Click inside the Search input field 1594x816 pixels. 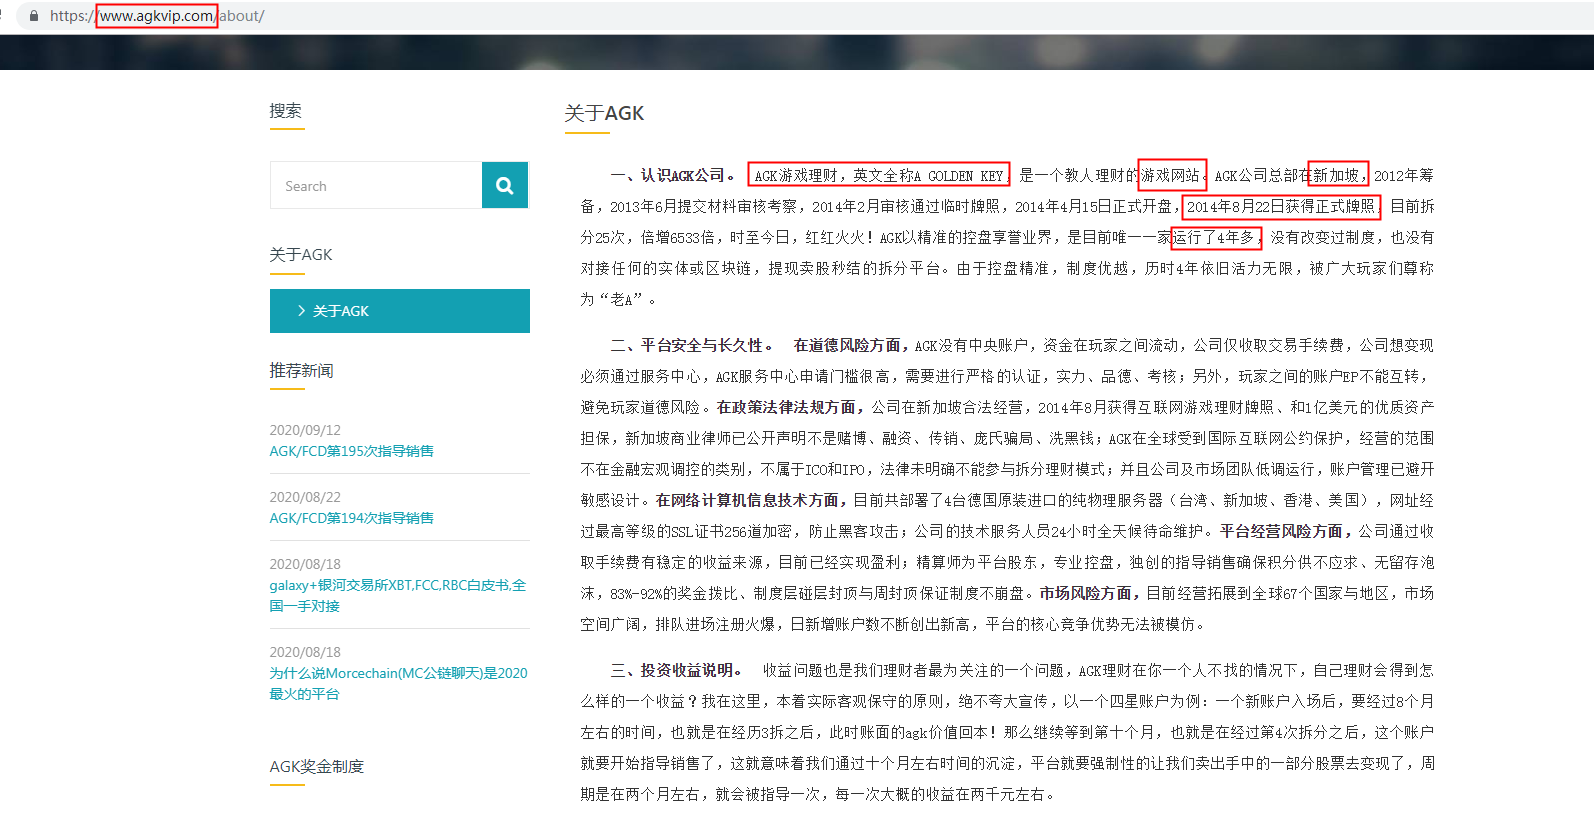point(376,185)
